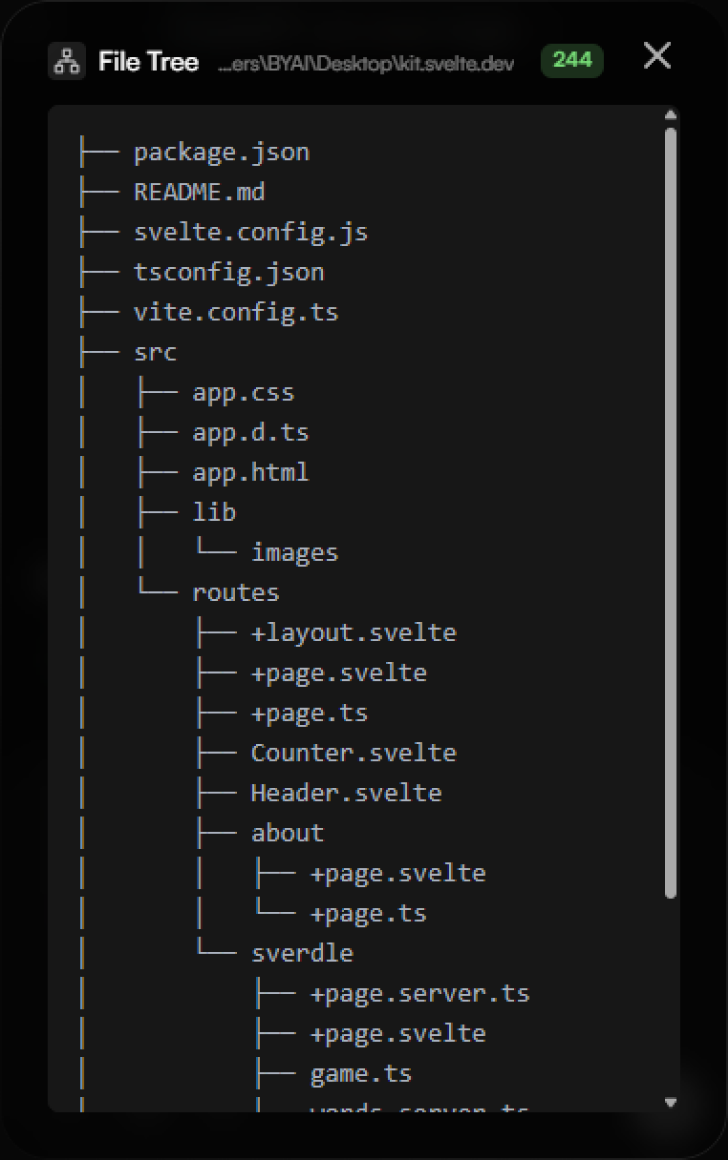The width and height of the screenshot is (728, 1160).
Task: Select +page.server.ts file
Action: pyautogui.click(x=419, y=994)
